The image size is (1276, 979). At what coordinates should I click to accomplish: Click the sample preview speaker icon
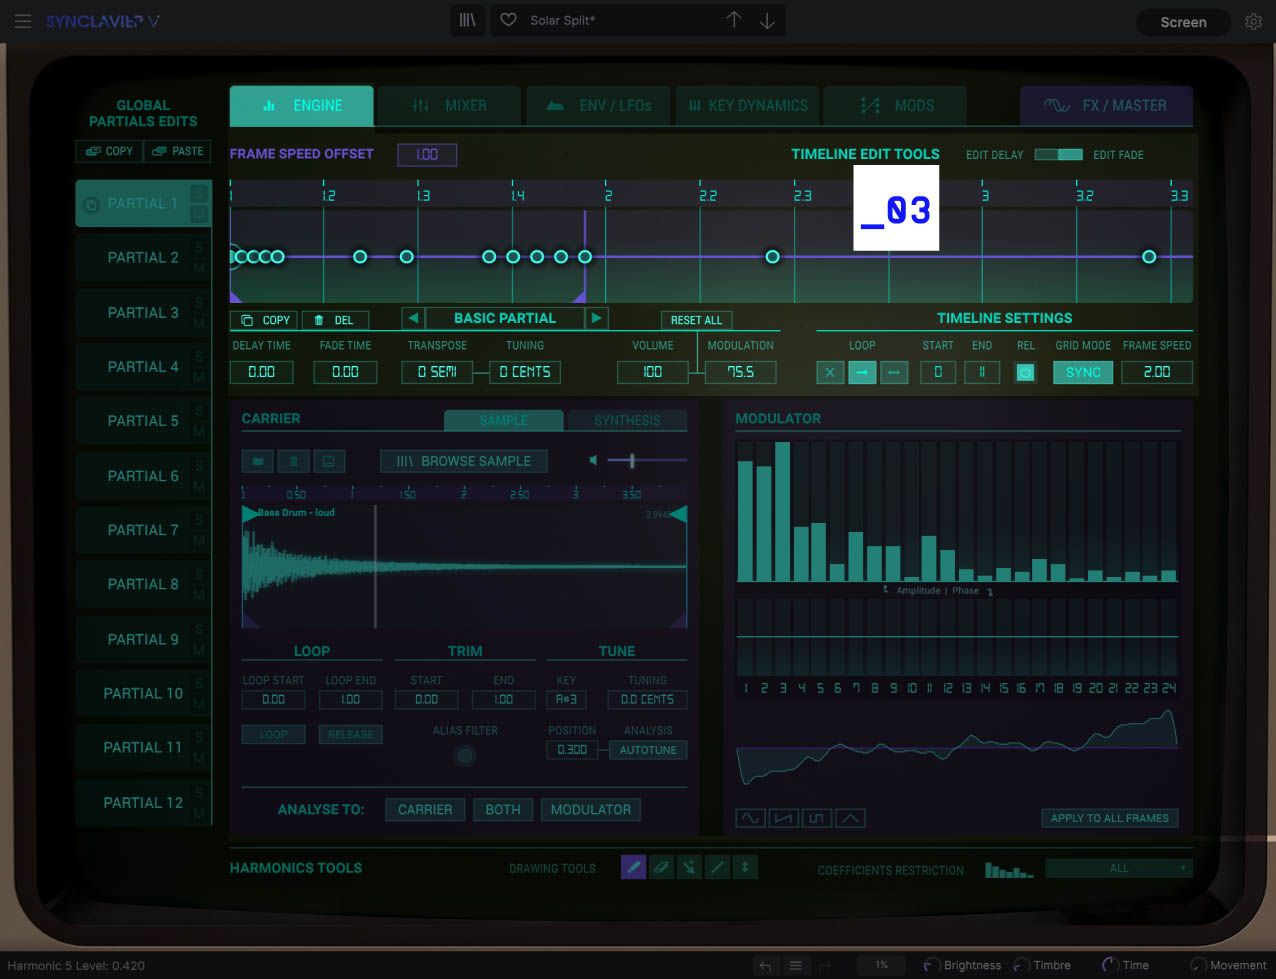pyautogui.click(x=593, y=460)
